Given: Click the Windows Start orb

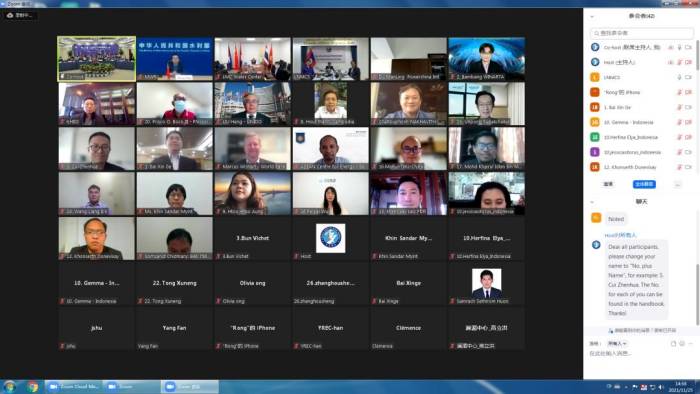Looking at the screenshot, I should 9,386.
